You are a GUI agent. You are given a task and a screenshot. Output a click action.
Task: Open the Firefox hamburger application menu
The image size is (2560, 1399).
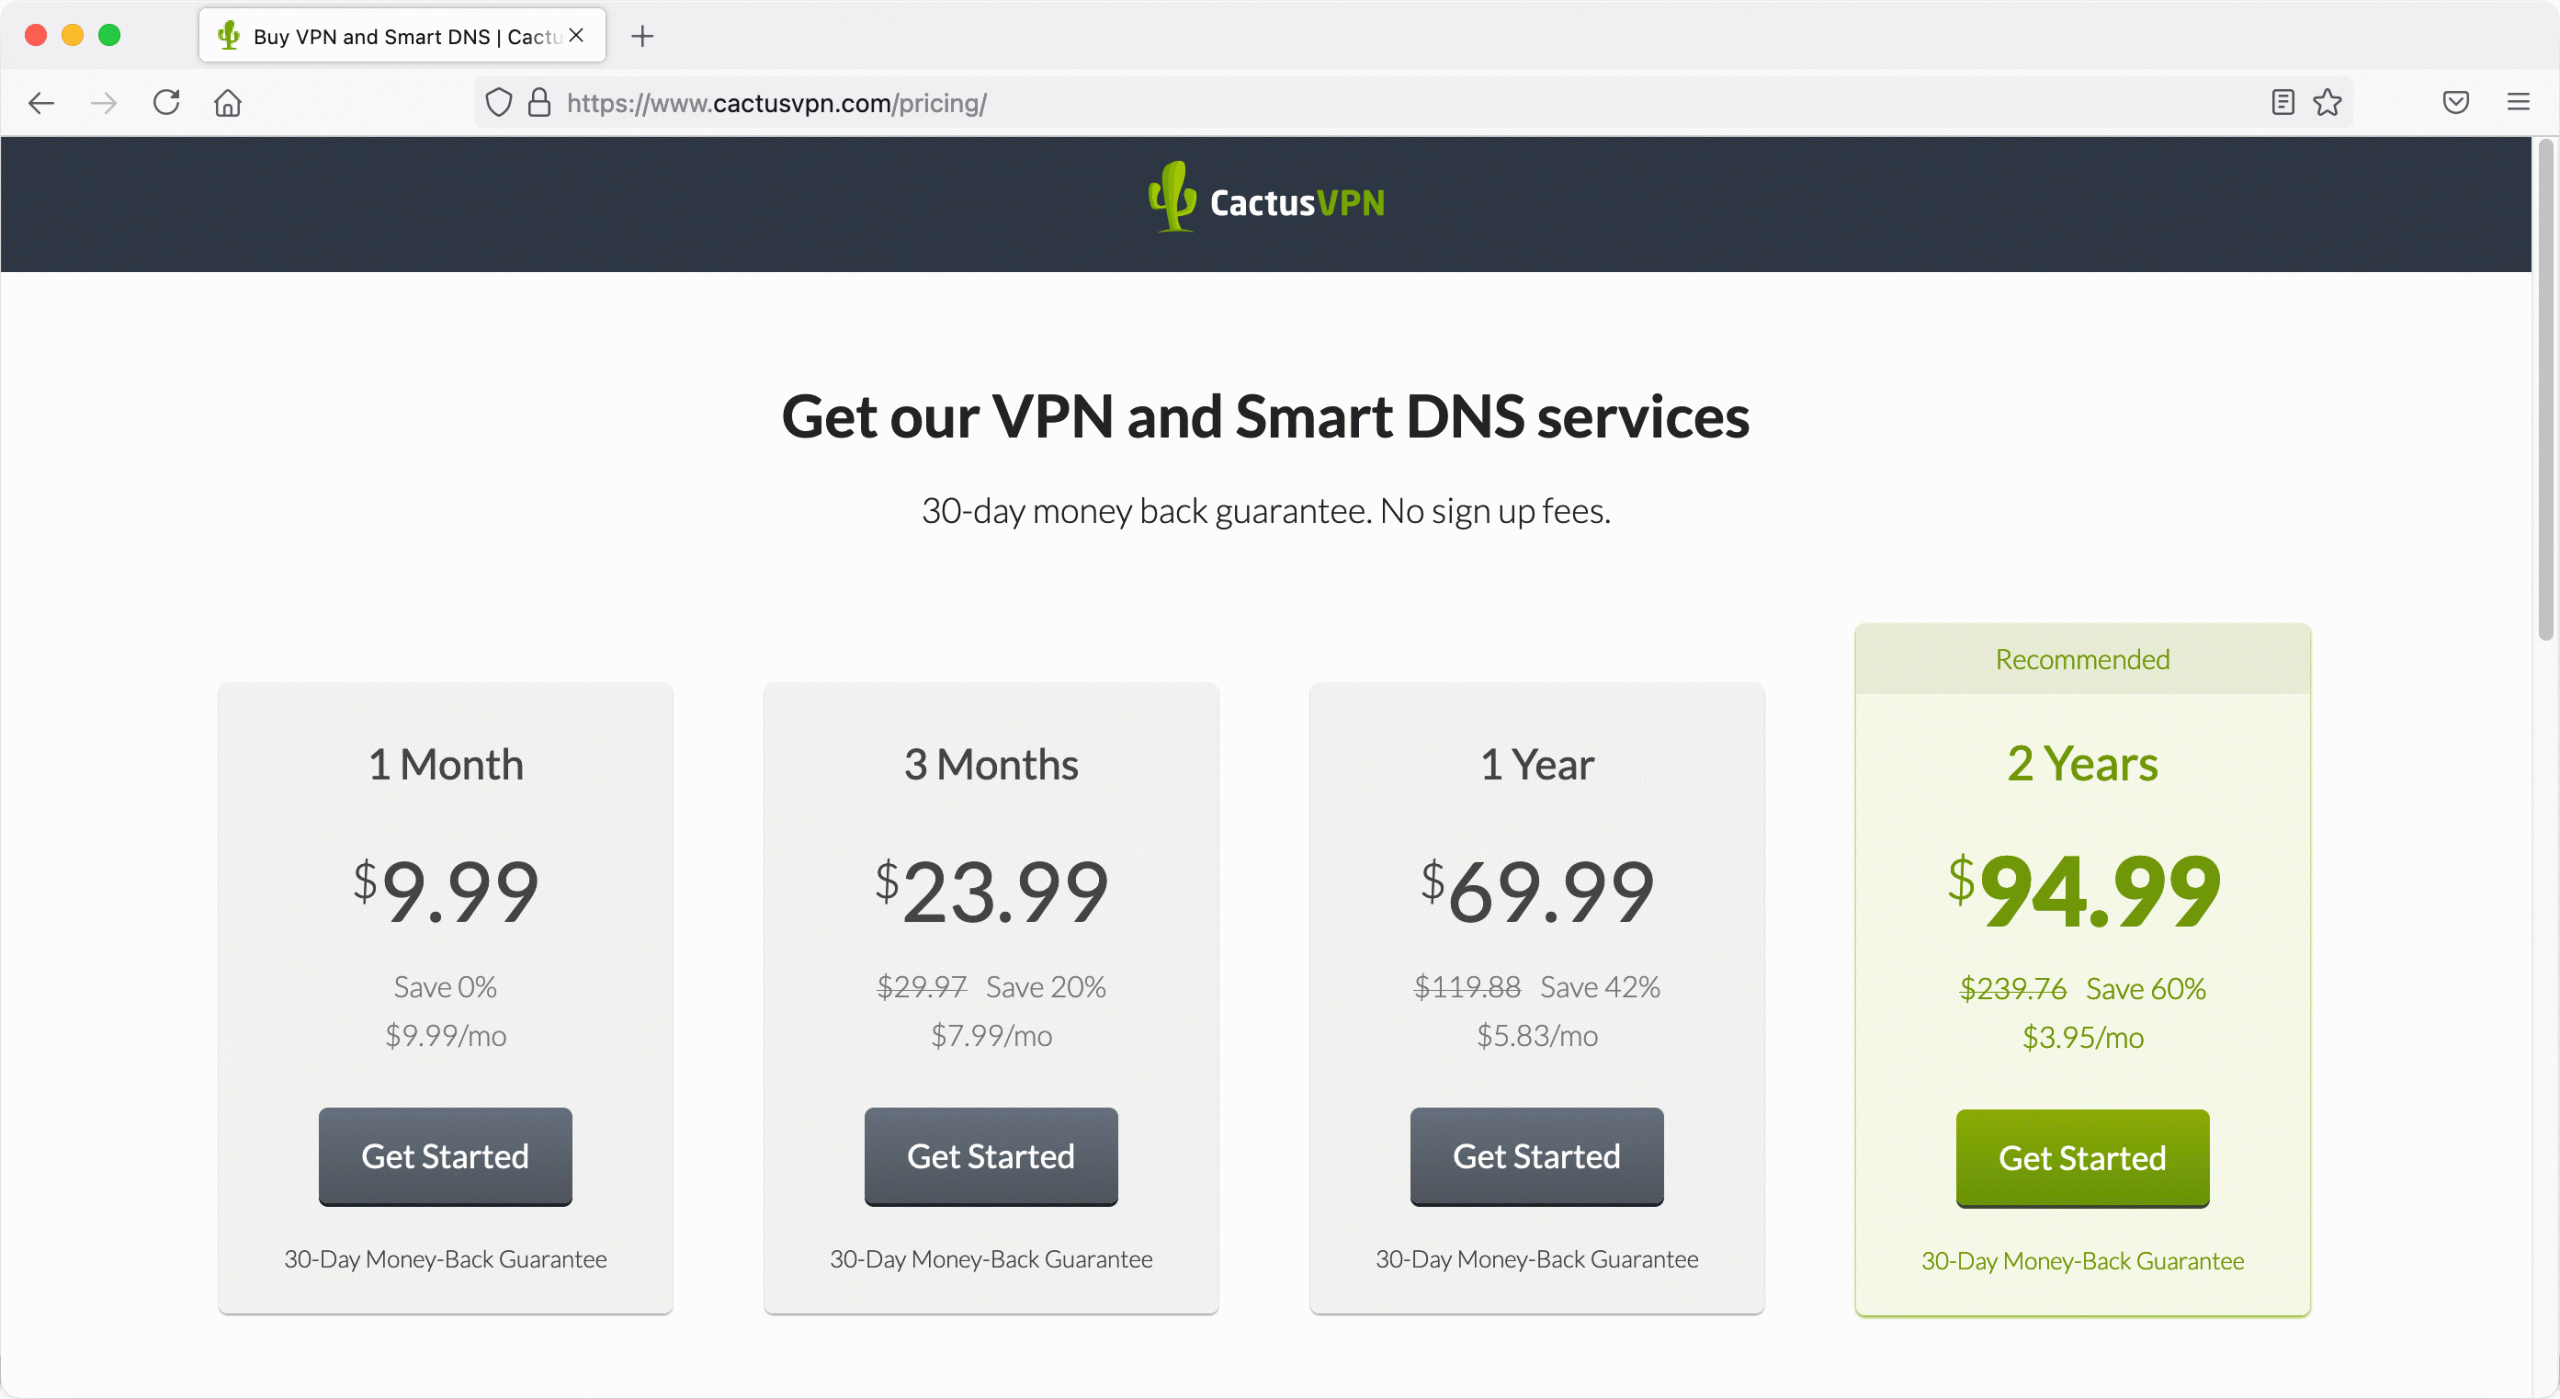2519,102
